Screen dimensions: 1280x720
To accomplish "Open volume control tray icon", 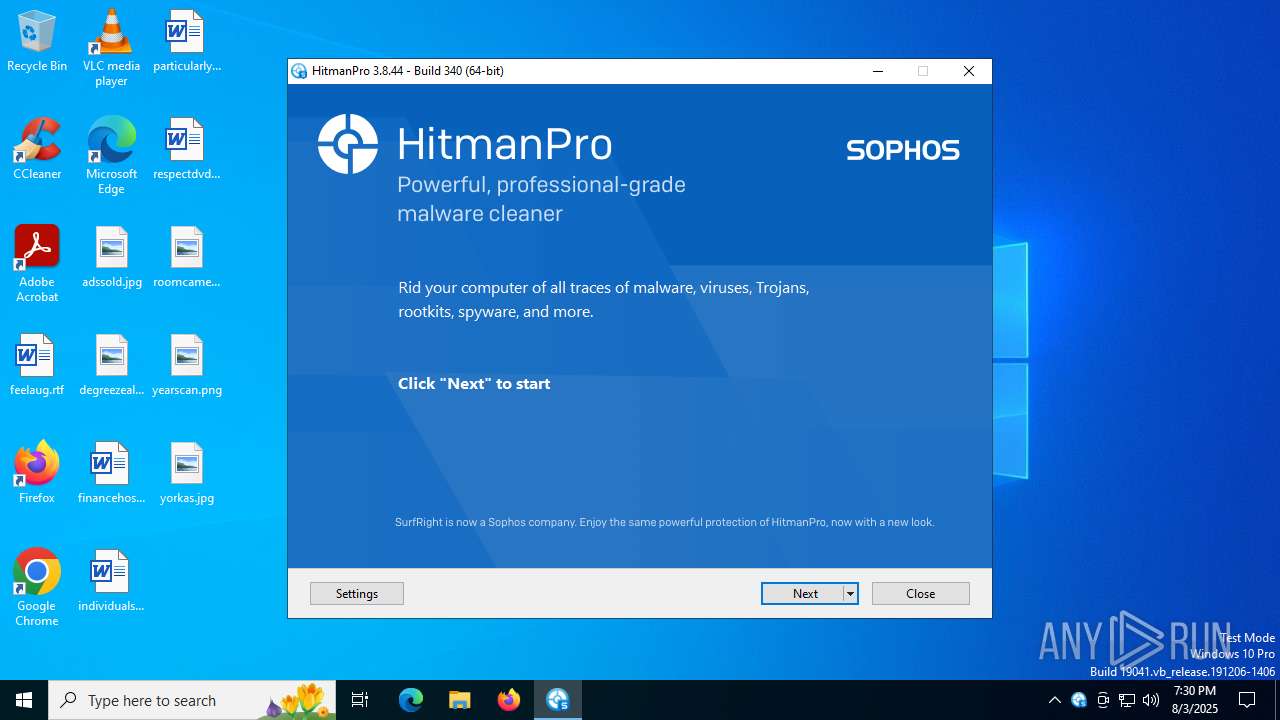I will (x=1151, y=700).
